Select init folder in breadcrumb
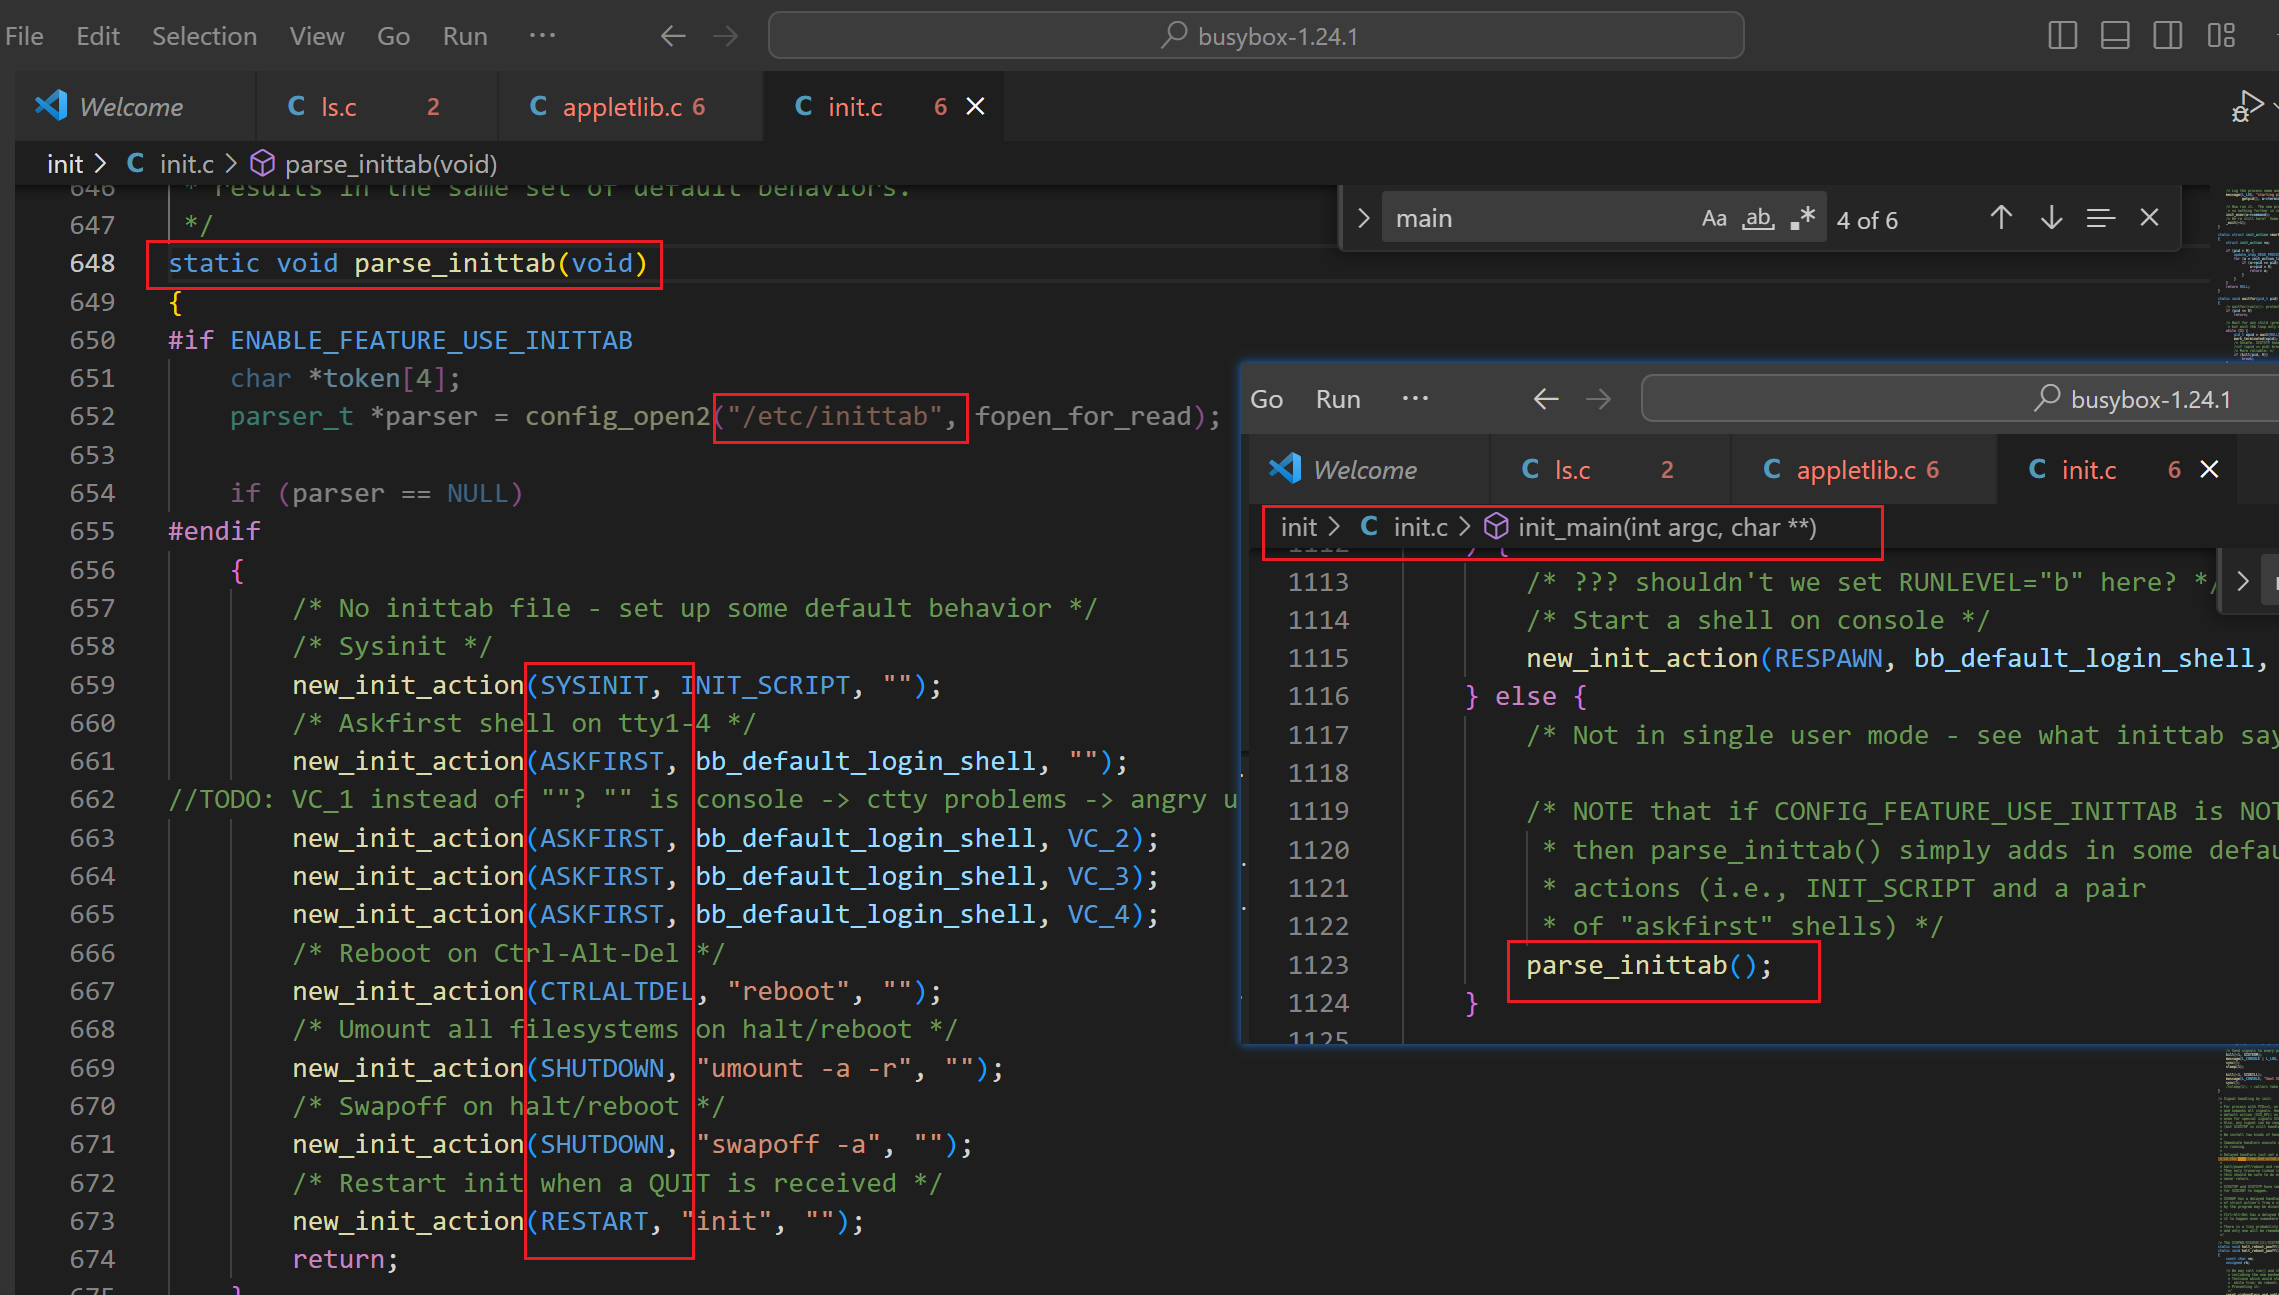The image size is (2279, 1295). coord(65,163)
